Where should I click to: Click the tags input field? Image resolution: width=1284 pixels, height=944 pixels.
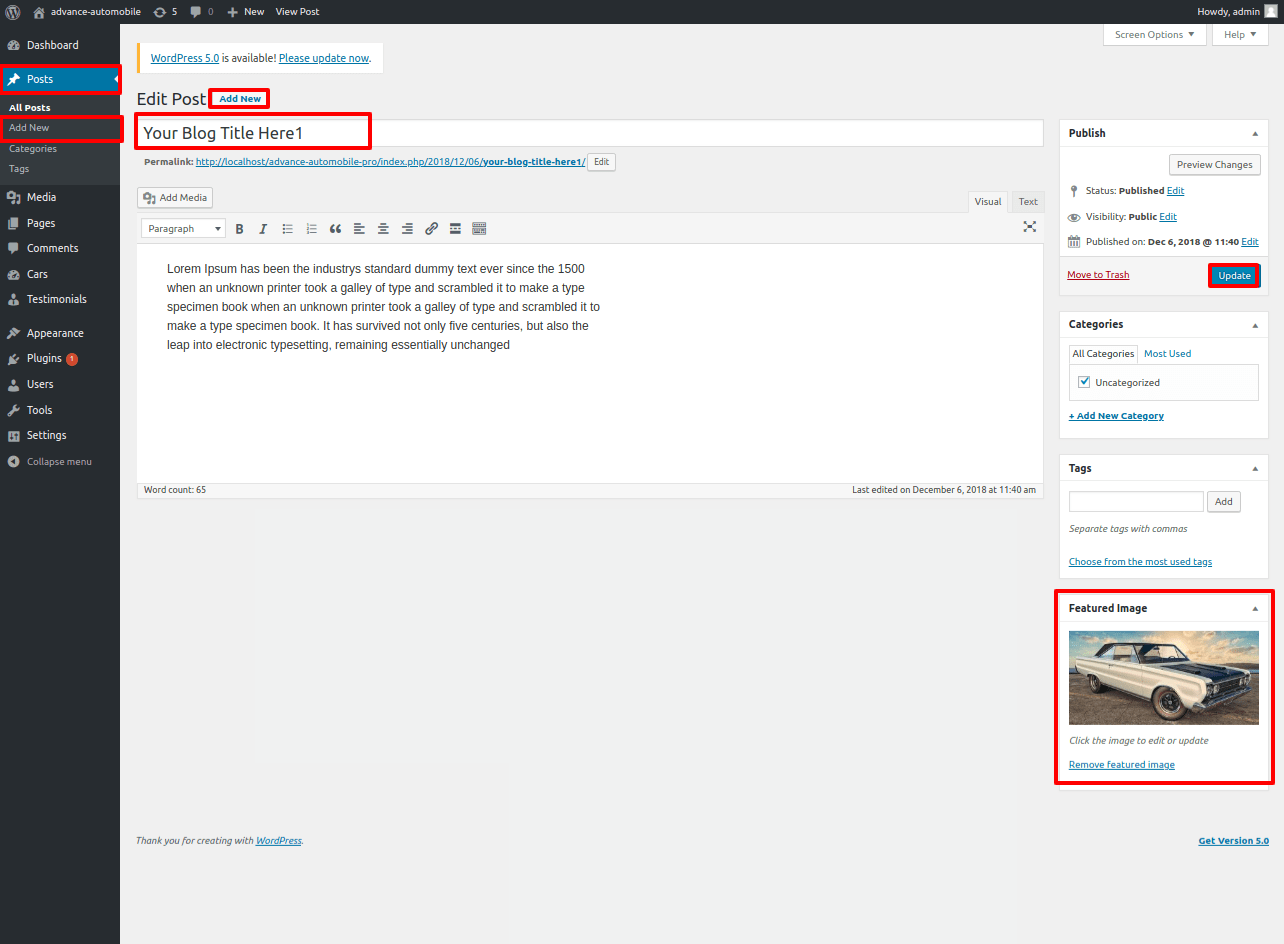pyautogui.click(x=1136, y=502)
